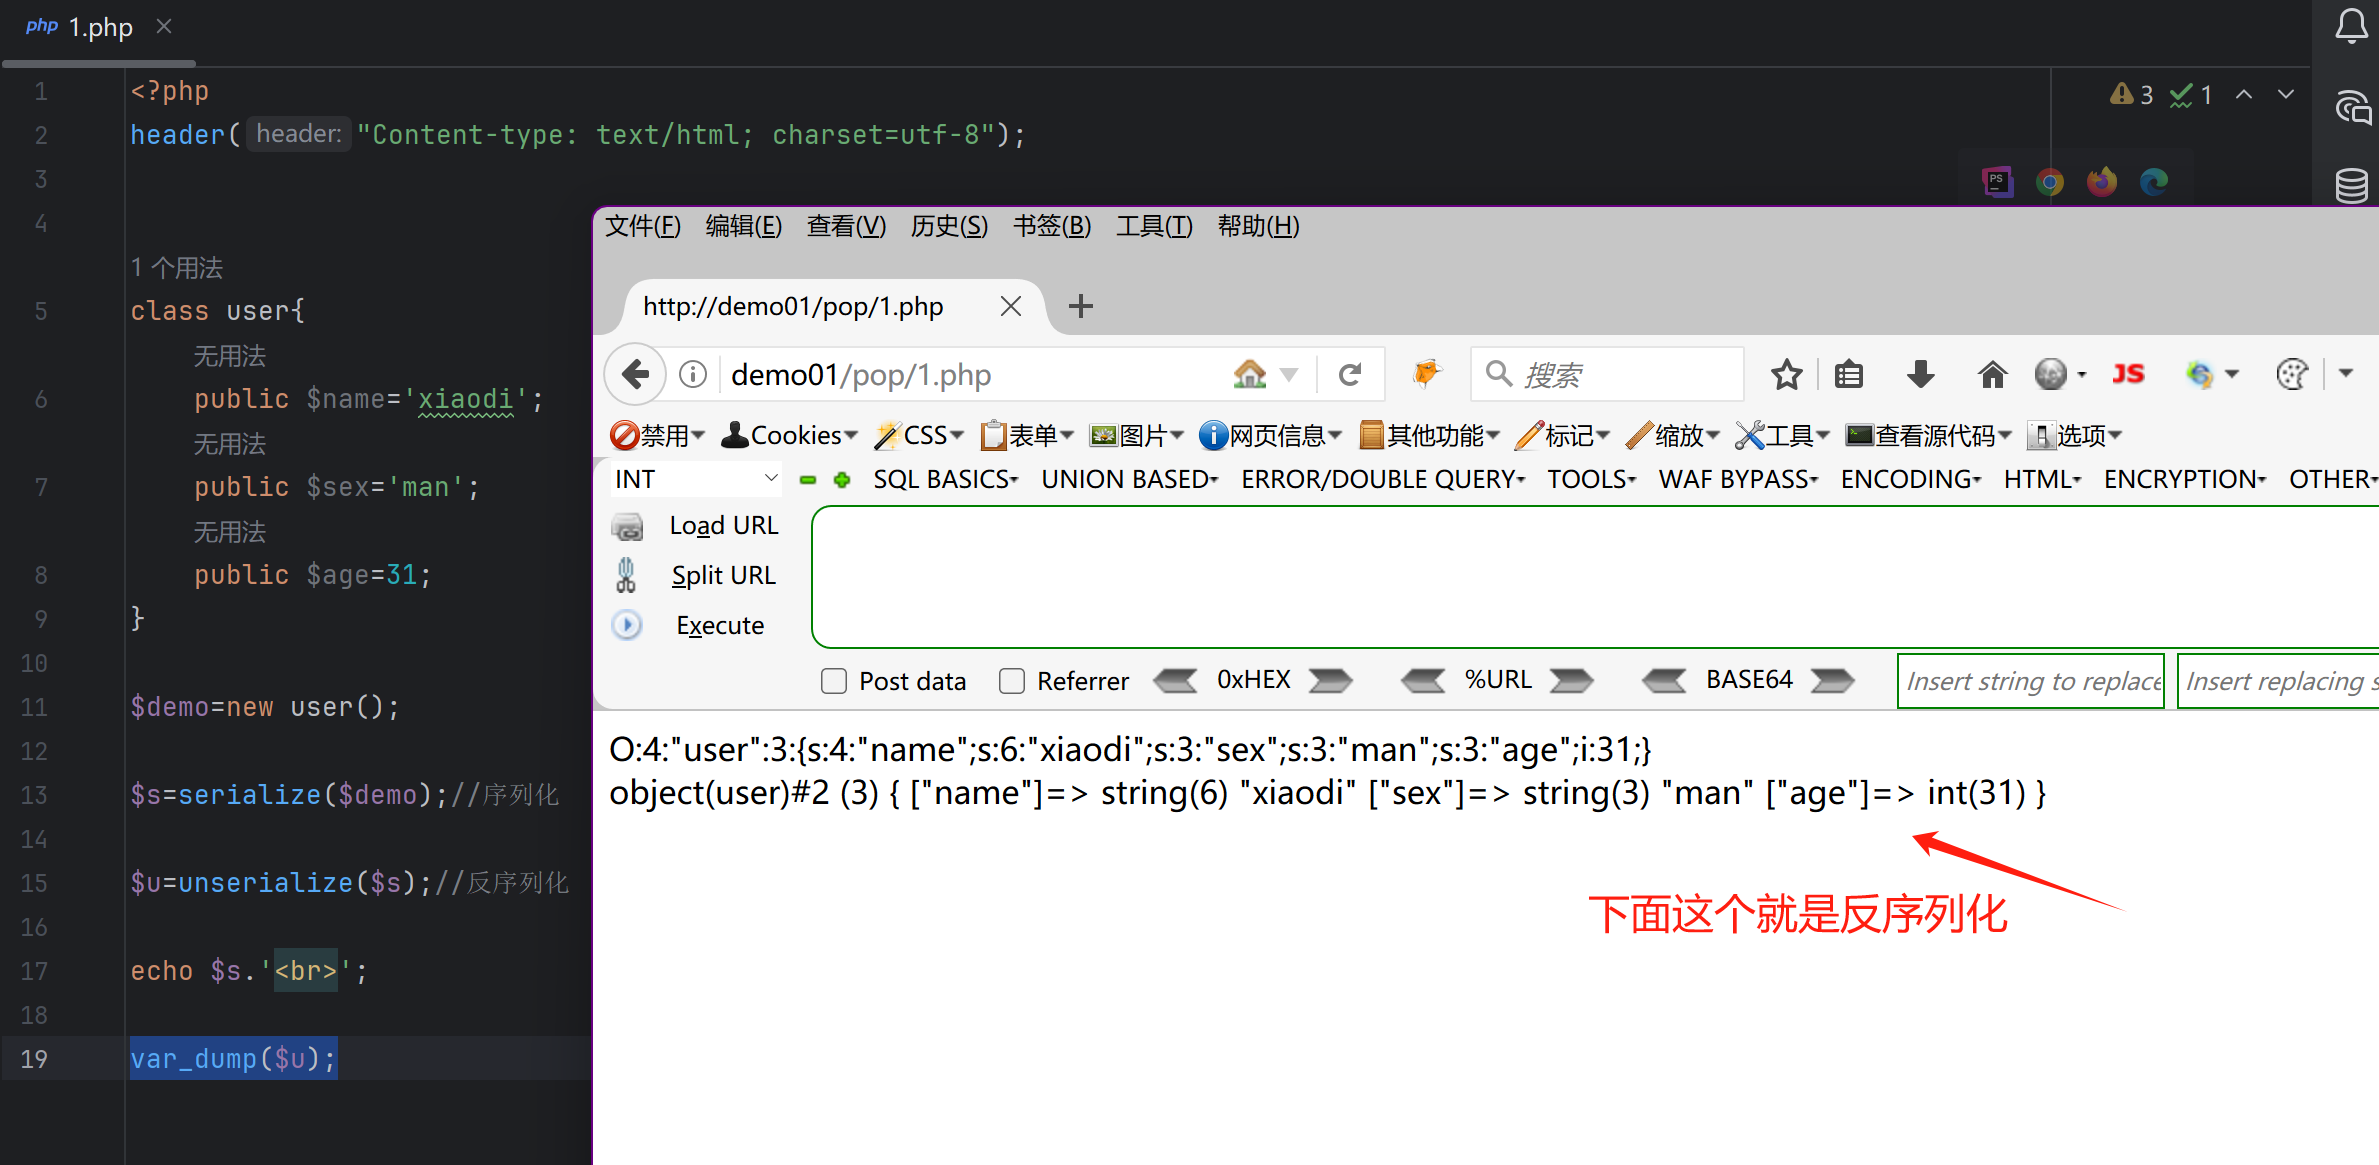Image resolution: width=2379 pixels, height=1165 pixels.
Task: Expand the SQL BASICS menu
Action: [x=944, y=479]
